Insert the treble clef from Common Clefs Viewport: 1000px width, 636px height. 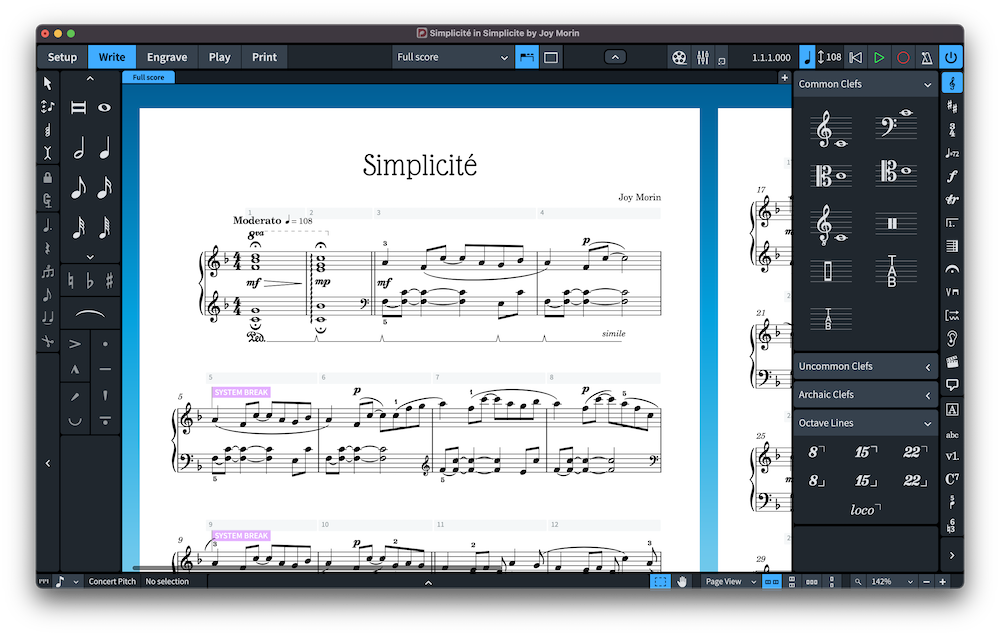(x=832, y=129)
